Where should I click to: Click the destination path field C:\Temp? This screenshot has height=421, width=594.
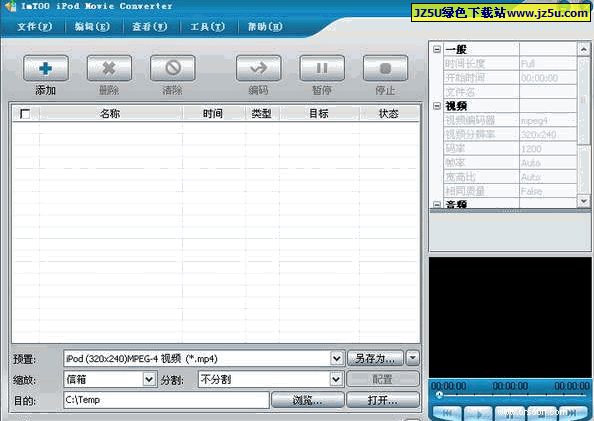166,400
